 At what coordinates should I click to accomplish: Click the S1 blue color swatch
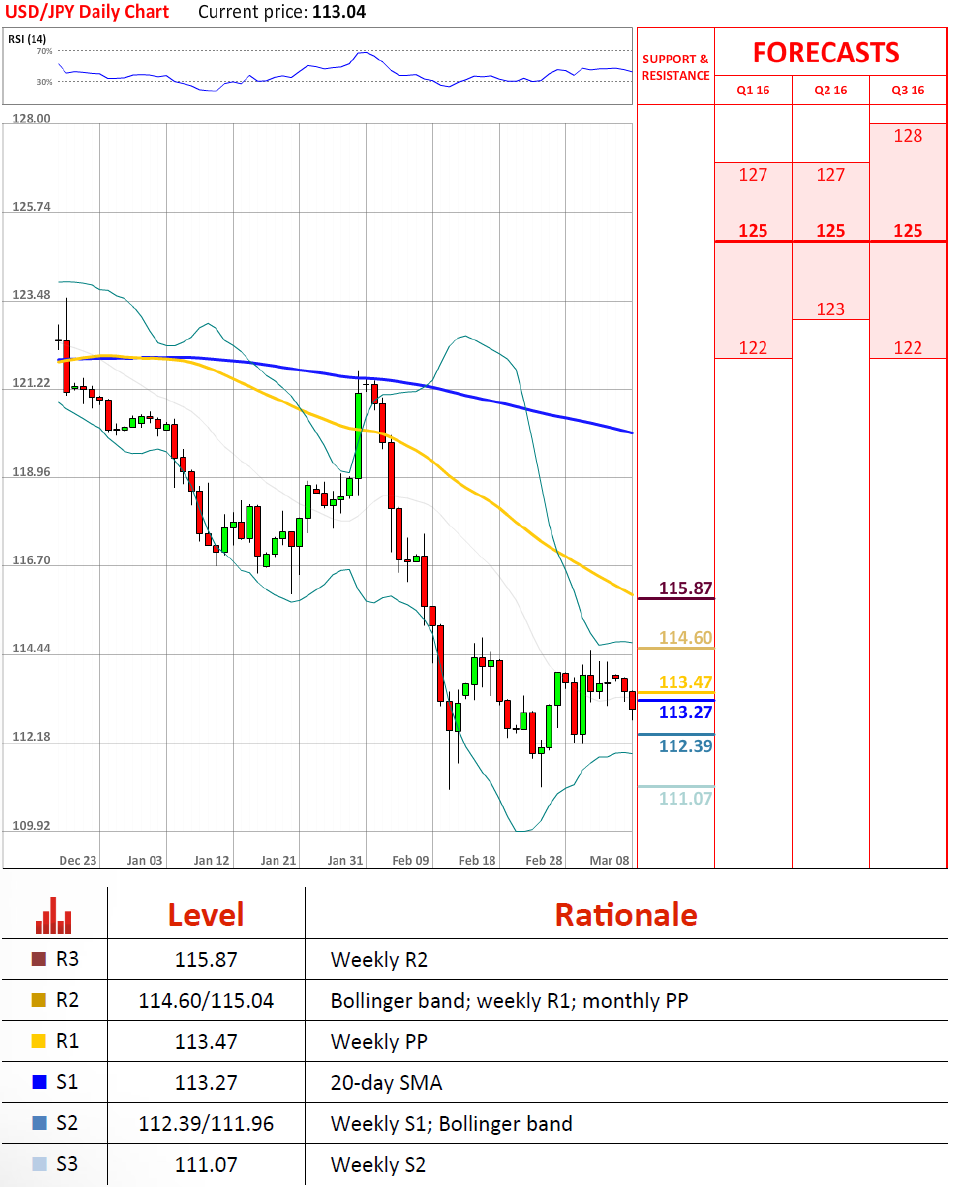point(39,1082)
